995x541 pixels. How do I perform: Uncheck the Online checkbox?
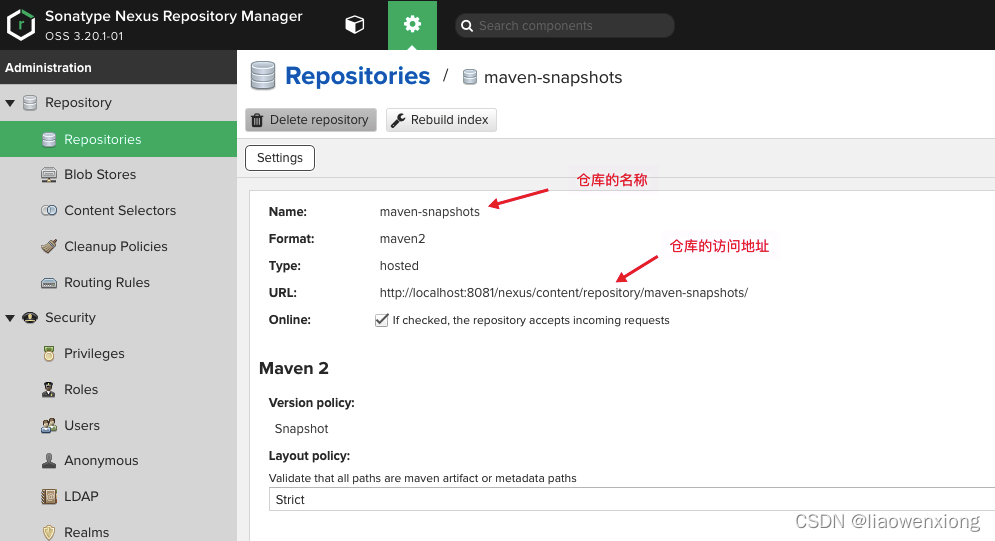pyautogui.click(x=381, y=320)
